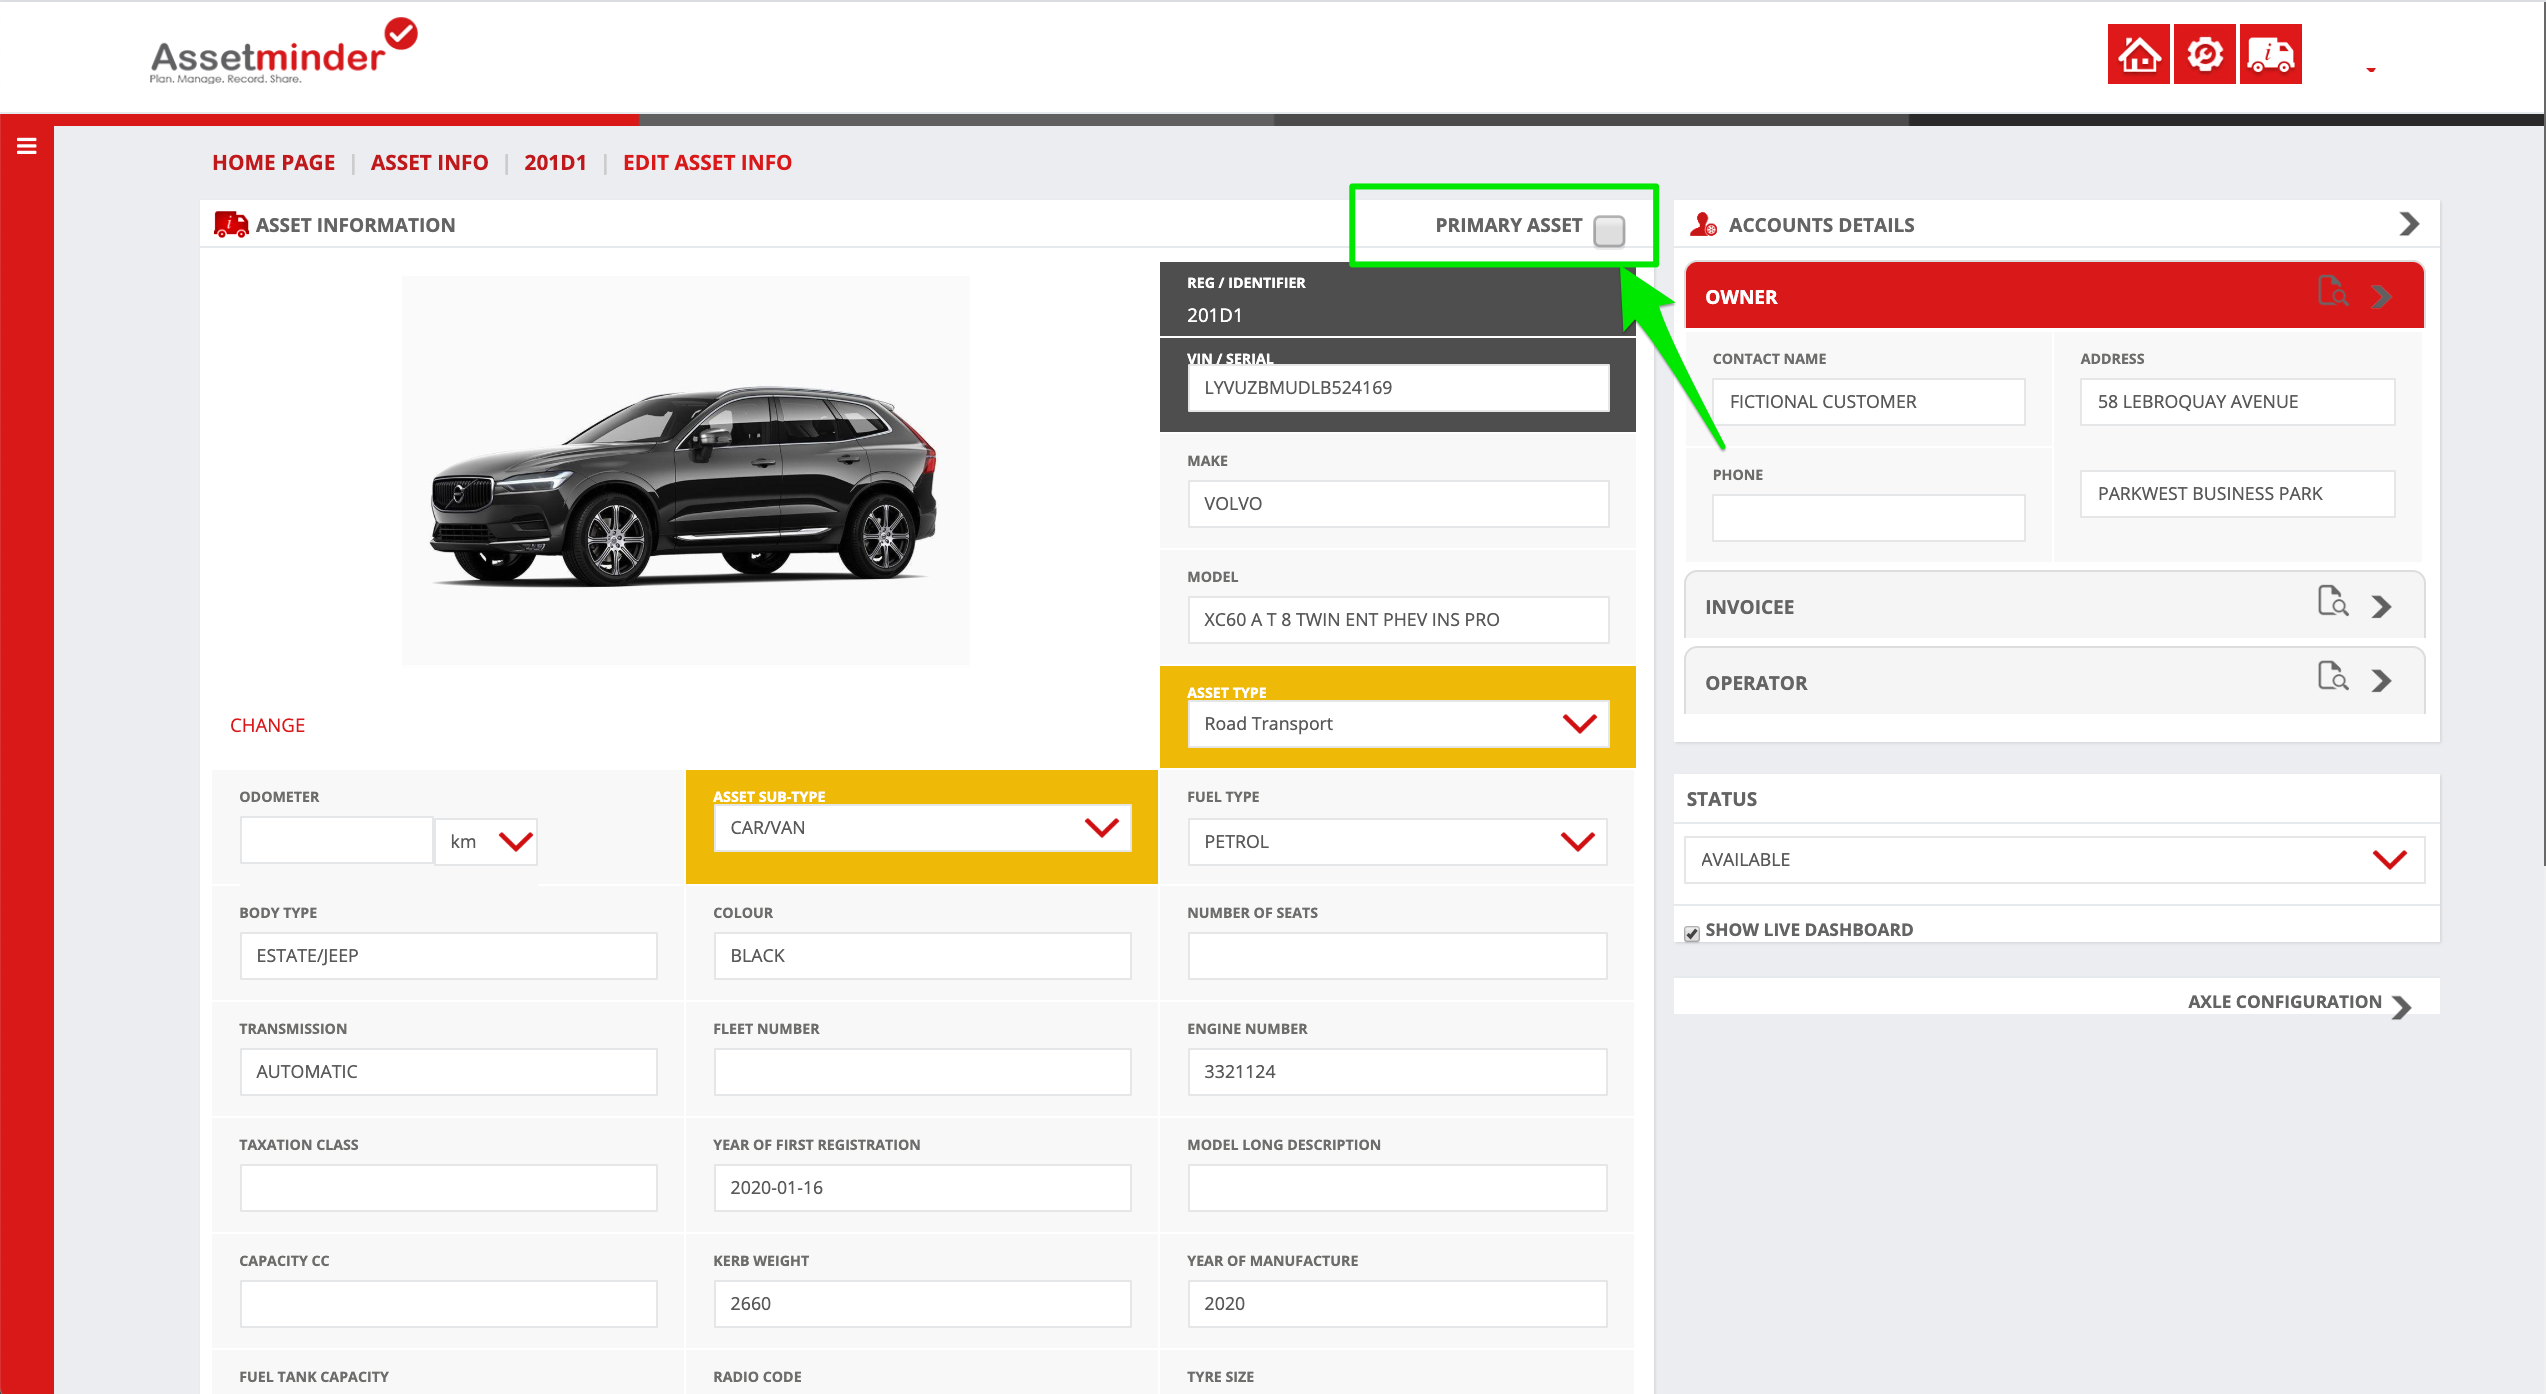Open the Fuel Type dropdown

pos(1398,842)
